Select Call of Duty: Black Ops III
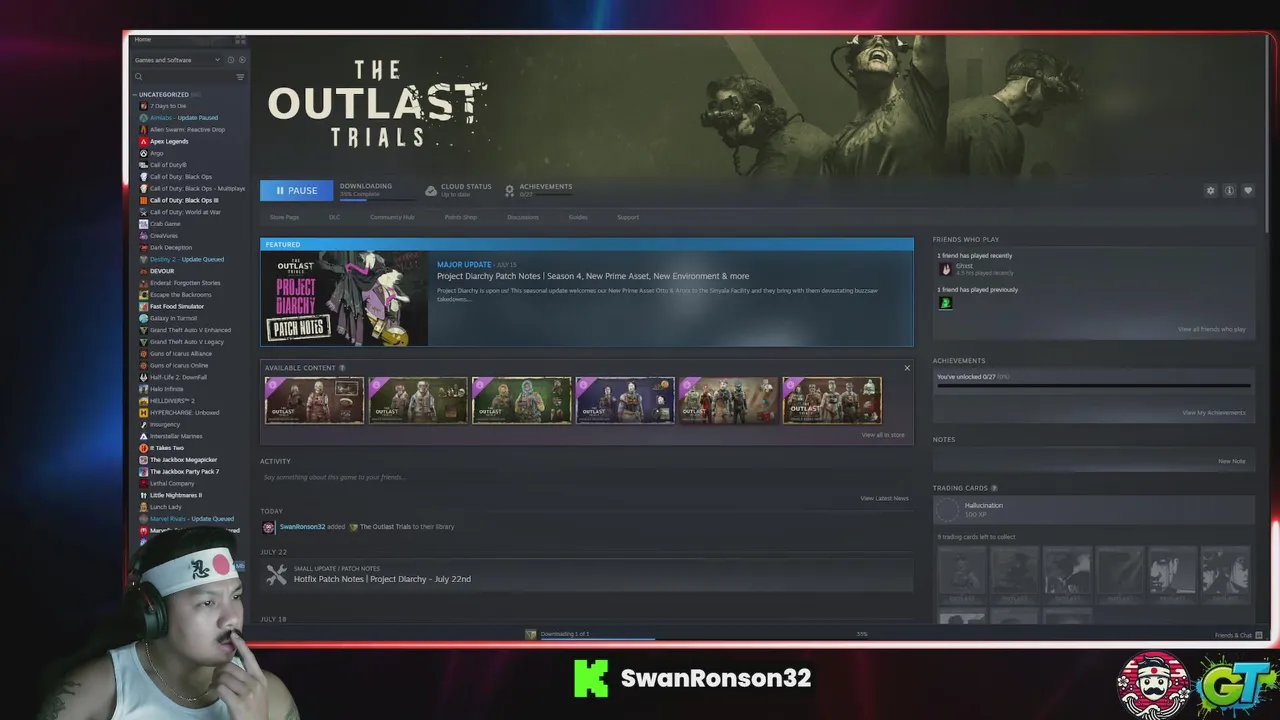 [x=184, y=200]
